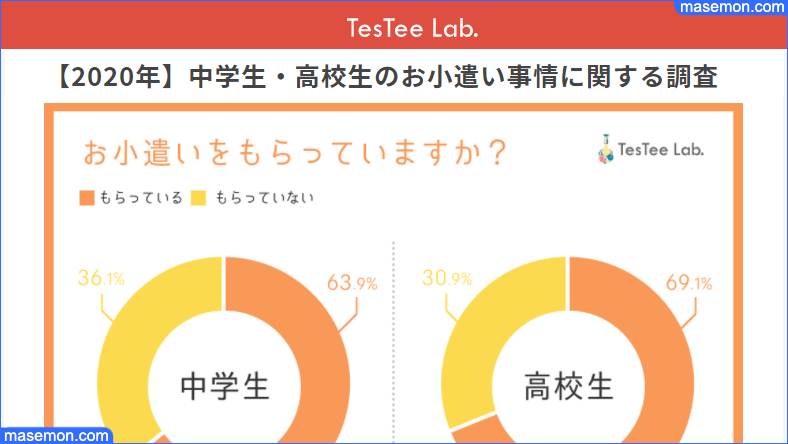Click the survey title heading 中学生・高校生のお小遣い事情
This screenshot has width=788, height=444.
[386, 77]
